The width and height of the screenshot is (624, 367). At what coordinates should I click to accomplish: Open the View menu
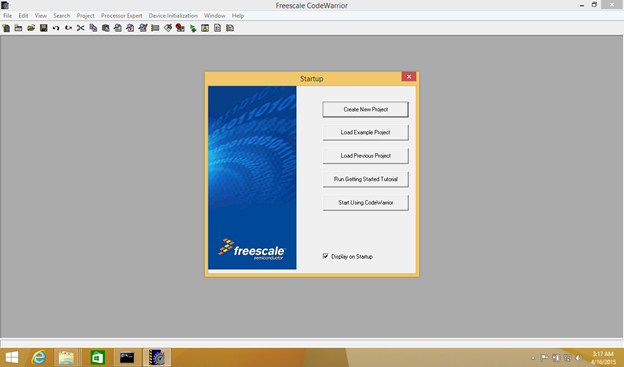(41, 16)
